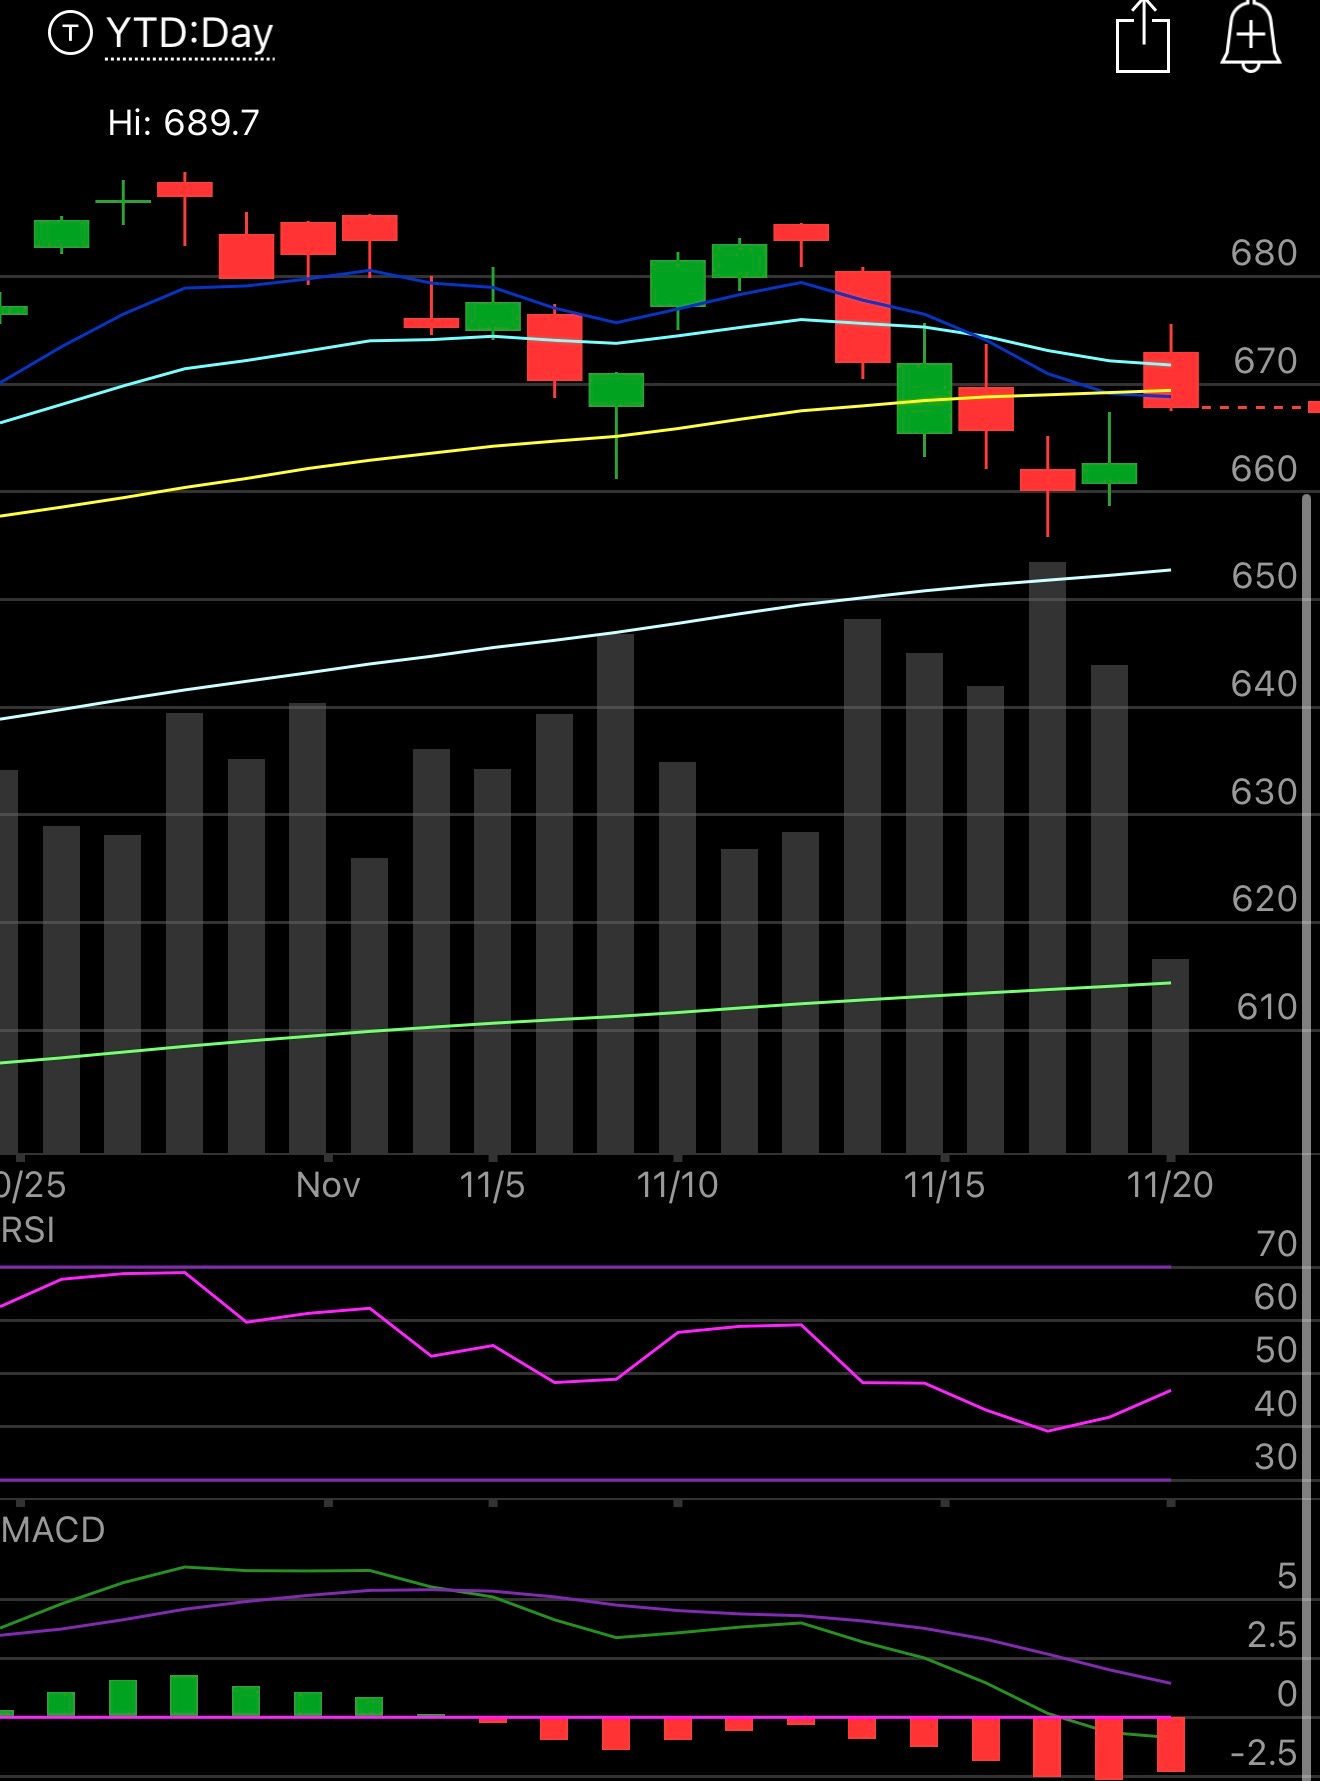Tap the 11/10 date label on axis

(x=677, y=1185)
